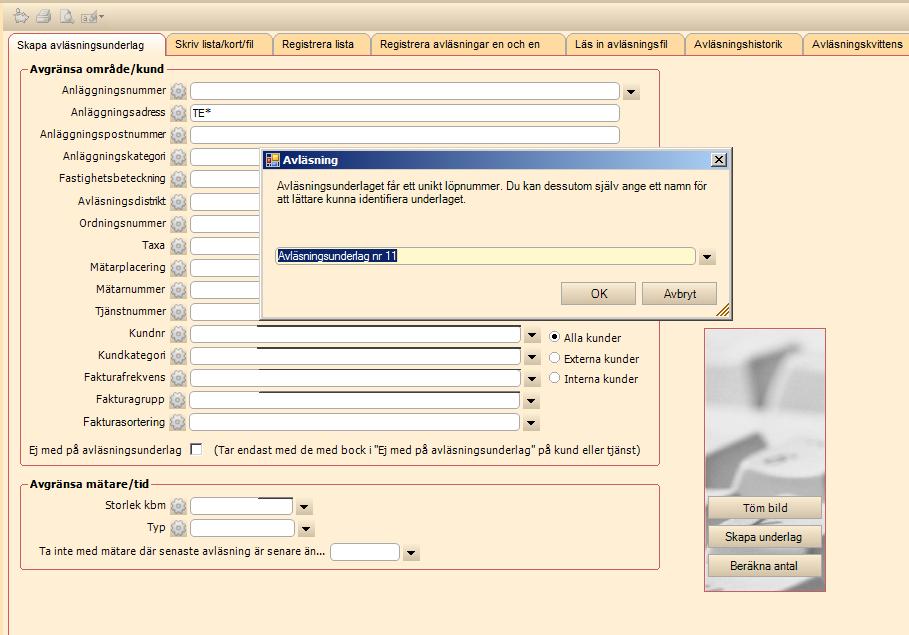Open the Storlek kbm dropdown

point(304,507)
